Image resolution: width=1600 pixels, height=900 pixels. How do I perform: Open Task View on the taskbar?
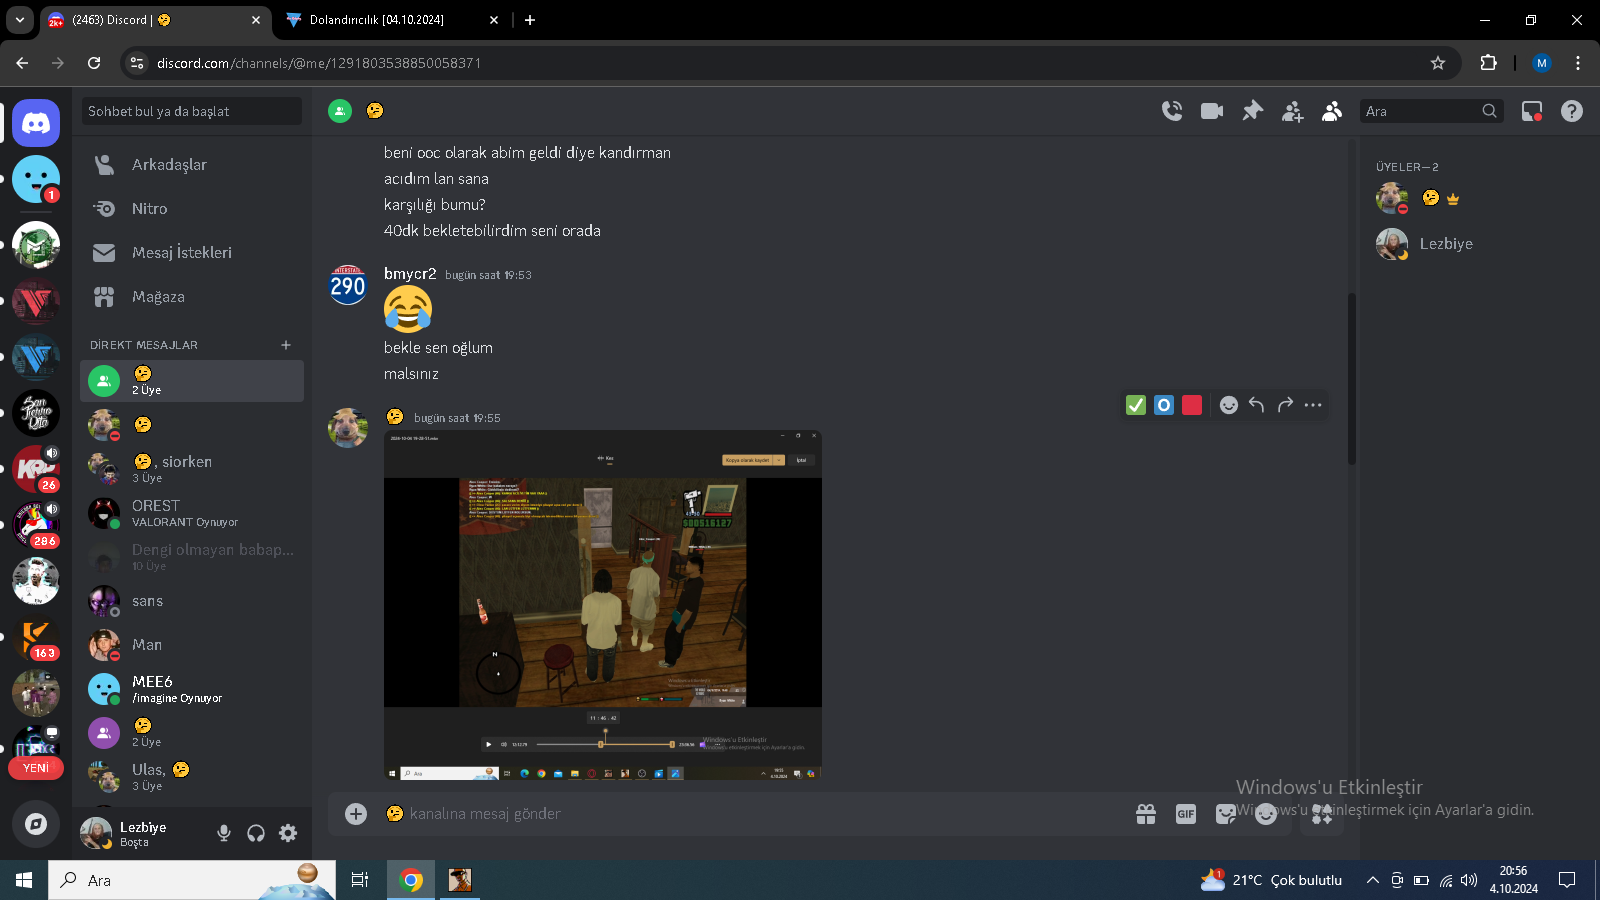coord(360,880)
